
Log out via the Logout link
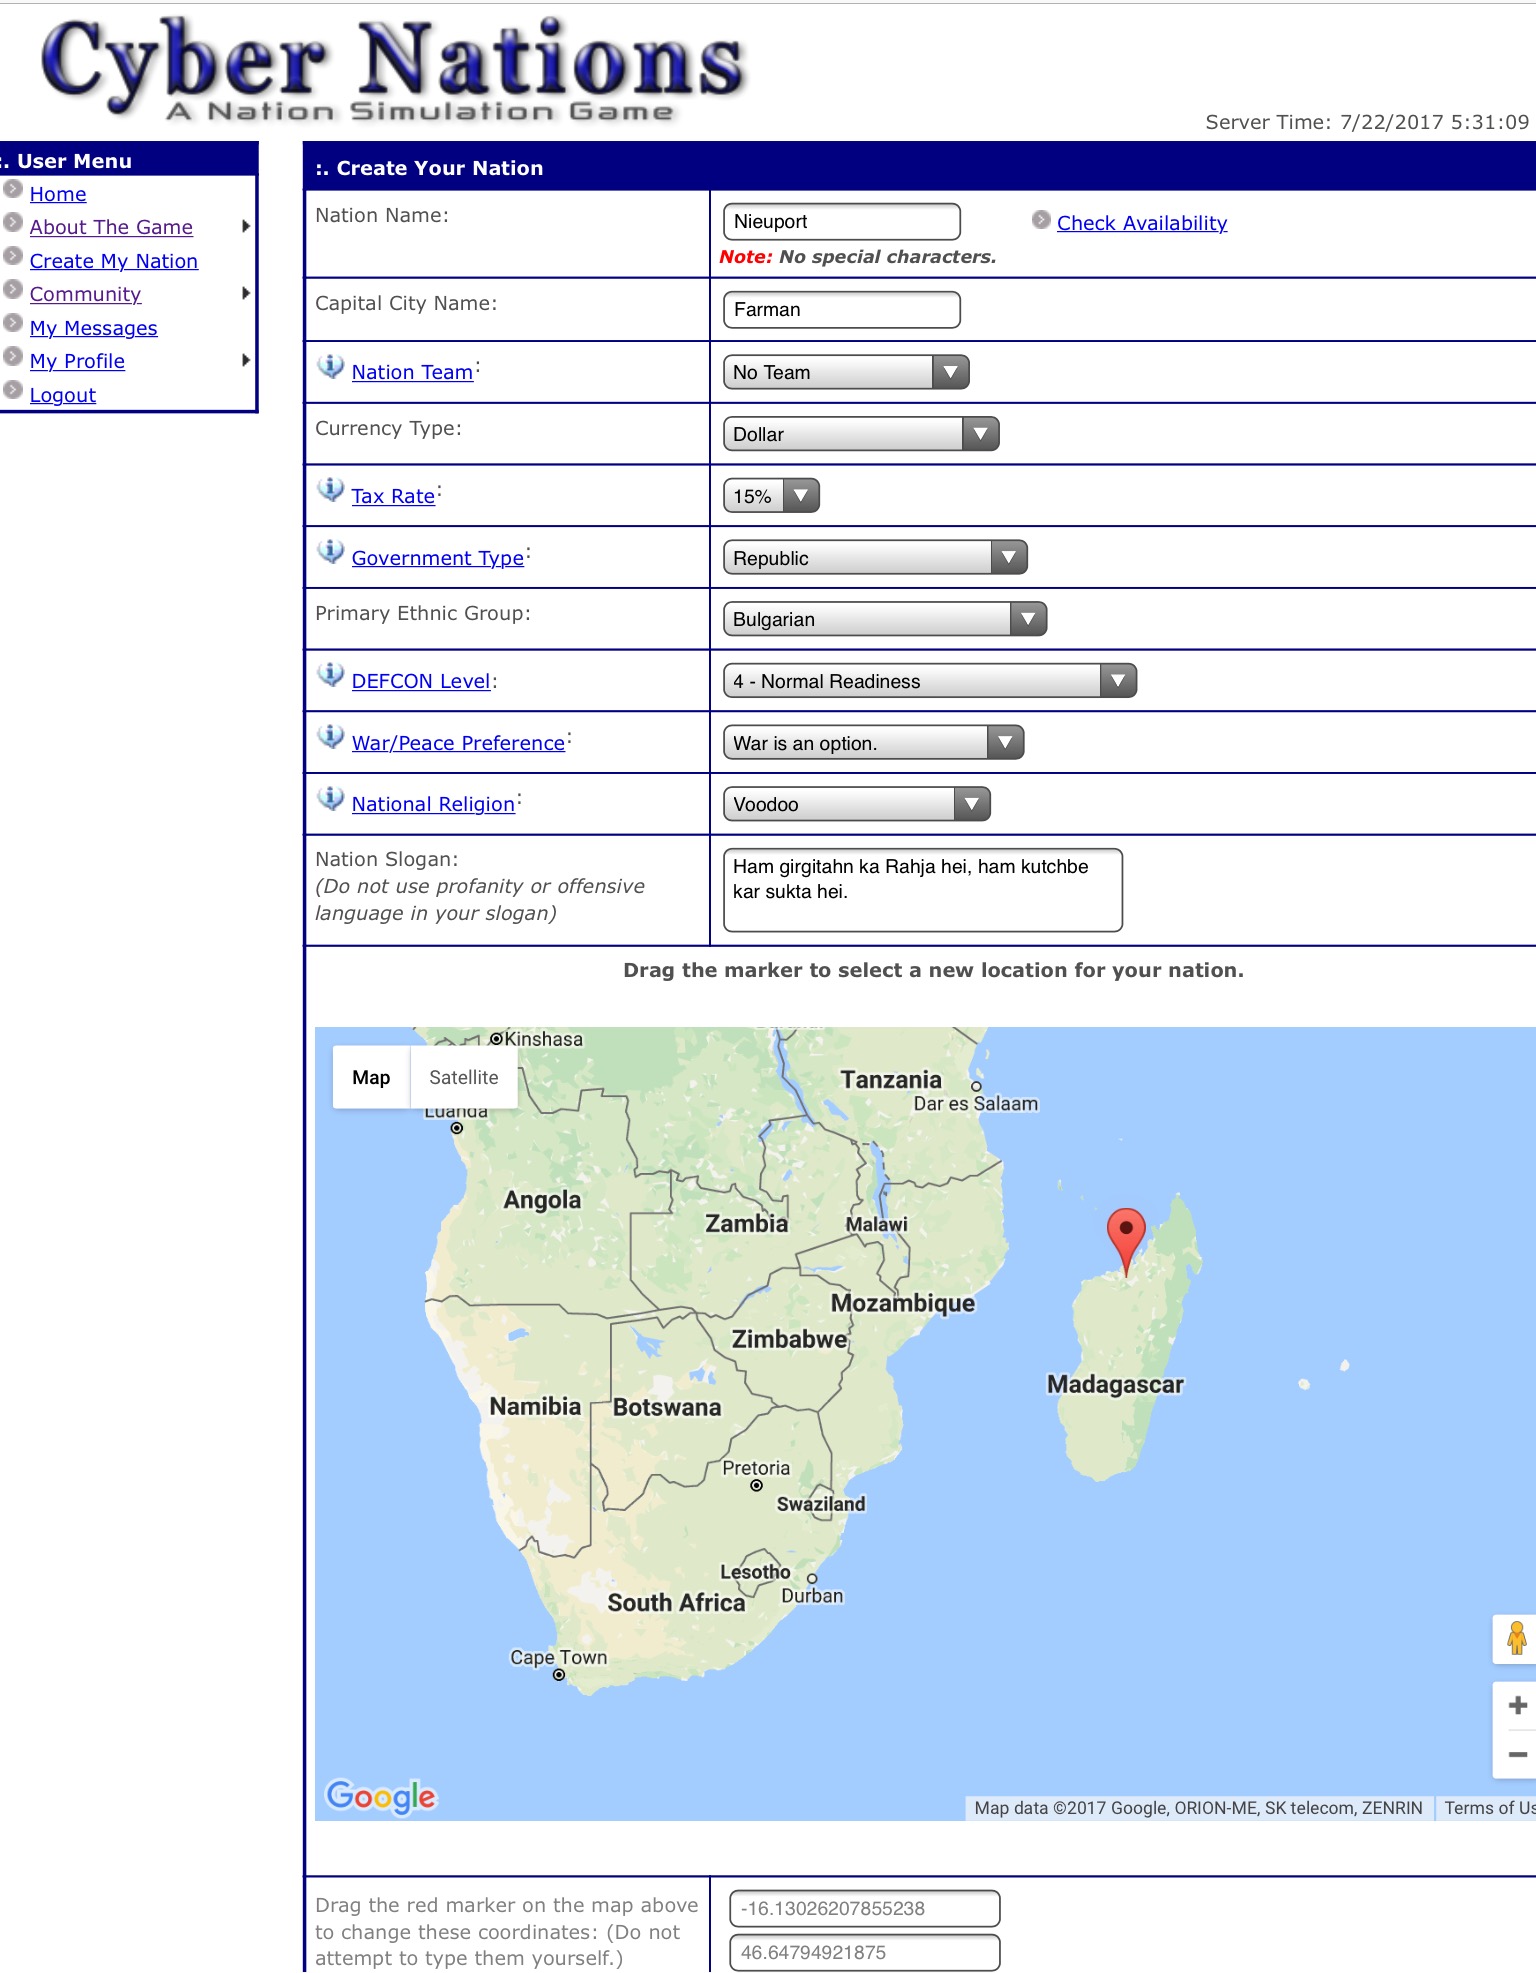point(63,395)
